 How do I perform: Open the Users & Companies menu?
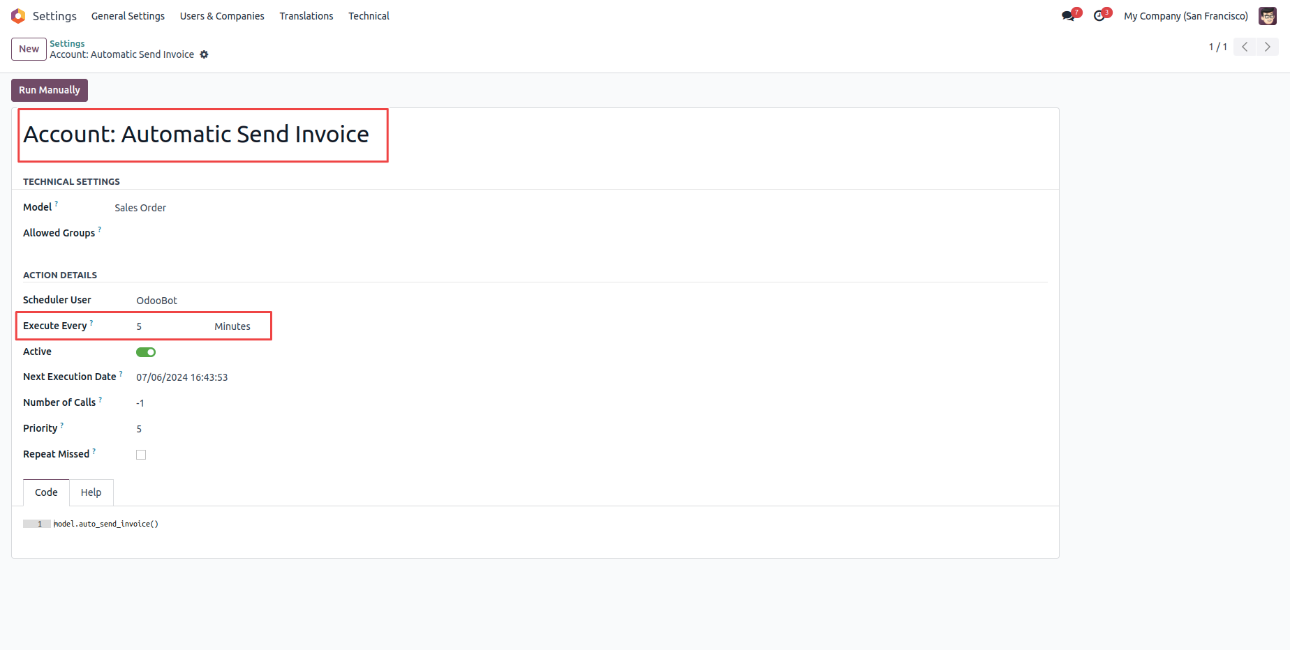point(222,16)
